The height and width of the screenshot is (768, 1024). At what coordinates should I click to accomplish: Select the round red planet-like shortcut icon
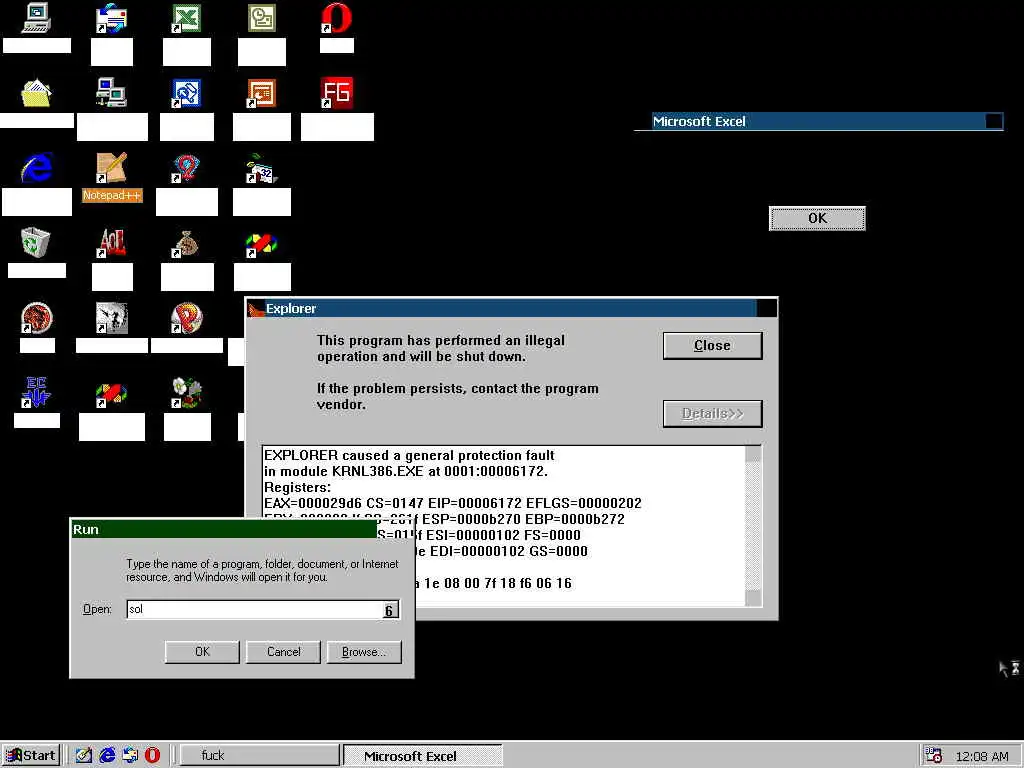pyautogui.click(x=36, y=318)
